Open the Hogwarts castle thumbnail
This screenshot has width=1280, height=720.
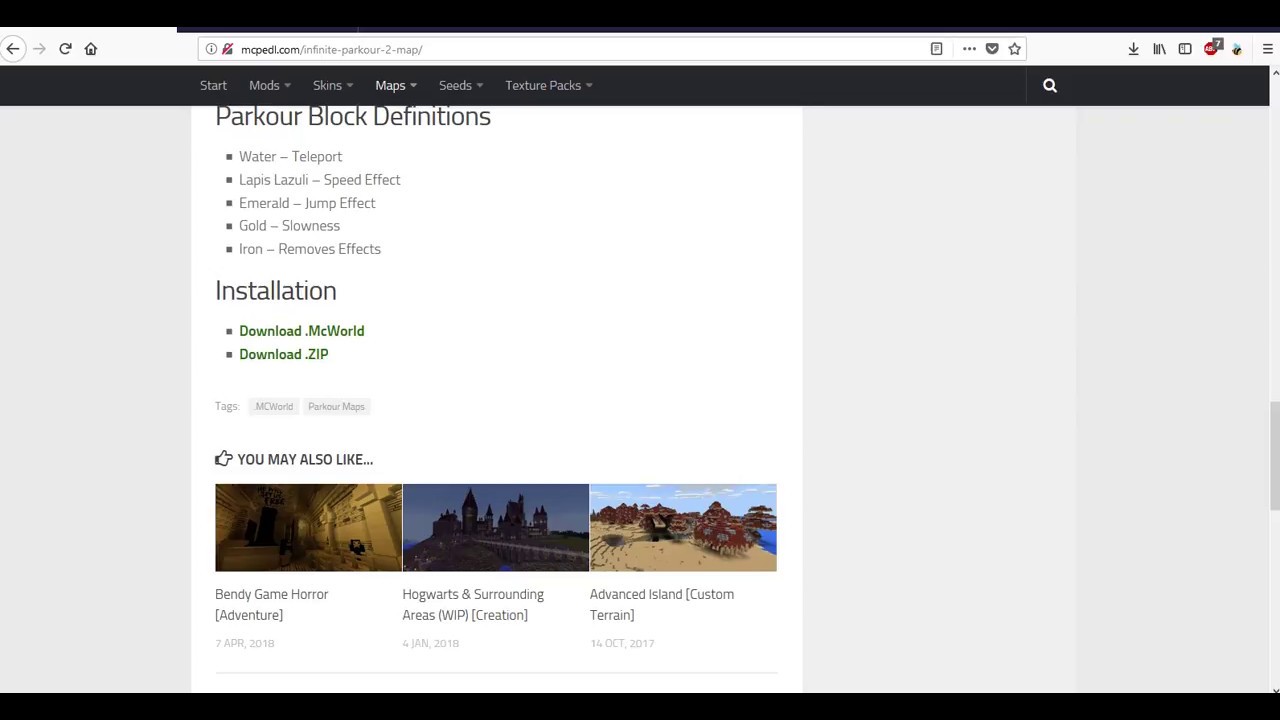496,528
